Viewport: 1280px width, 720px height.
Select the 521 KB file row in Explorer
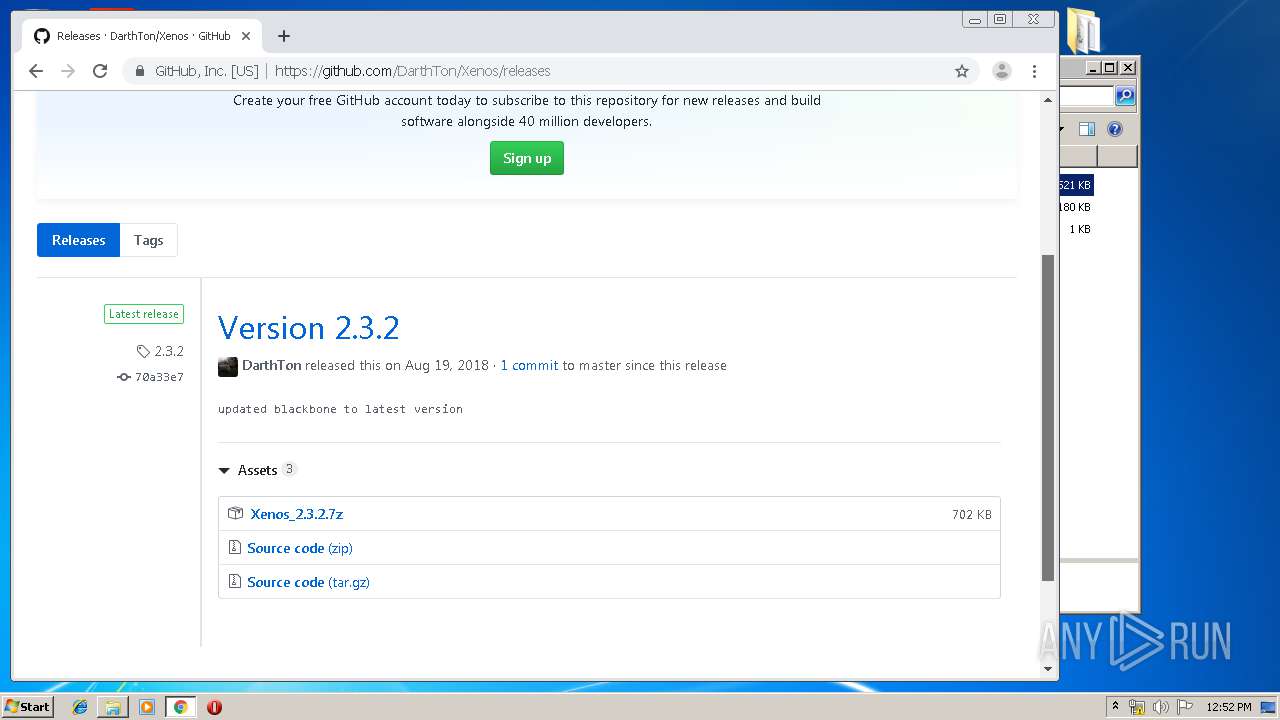click(1076, 185)
